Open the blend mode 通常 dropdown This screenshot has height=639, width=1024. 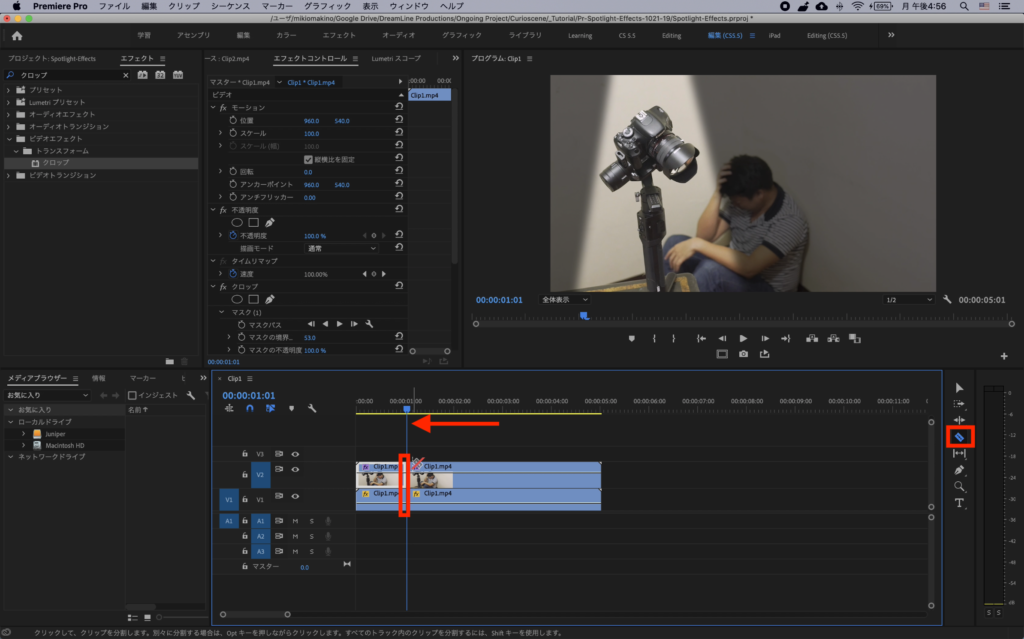coord(341,247)
